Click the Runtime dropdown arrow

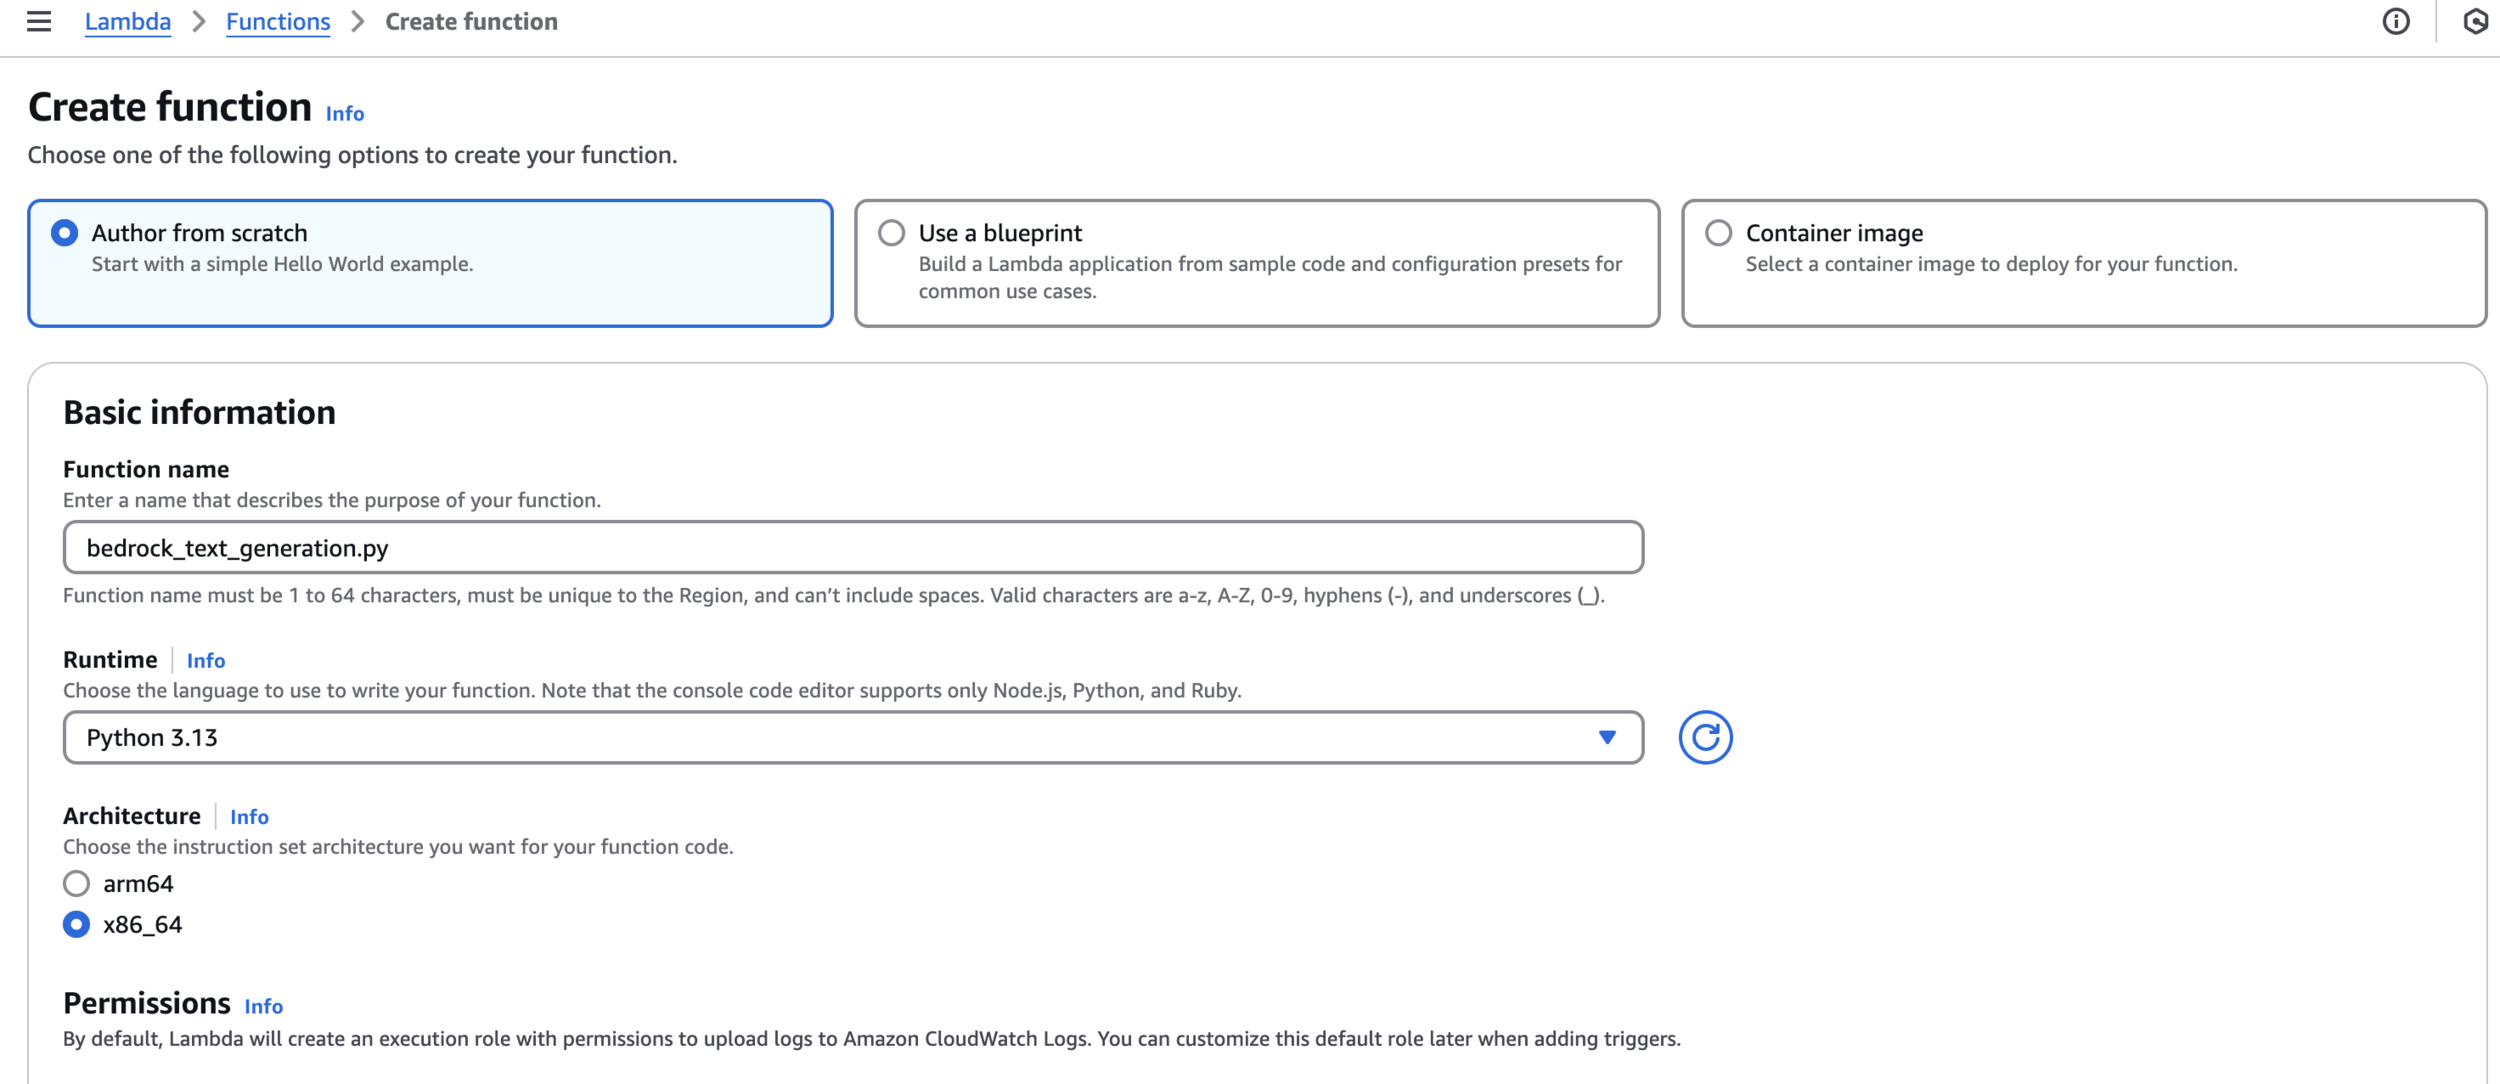click(1607, 737)
